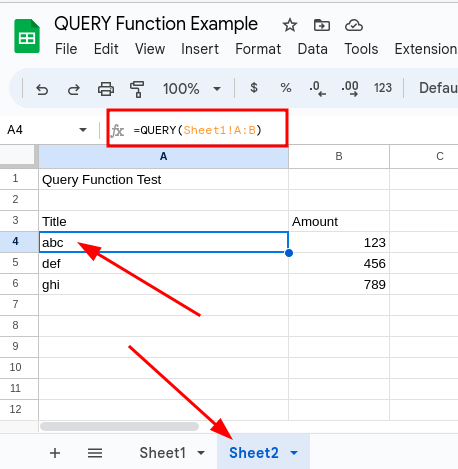Click cell with 'Query Function Test'

point(163,179)
